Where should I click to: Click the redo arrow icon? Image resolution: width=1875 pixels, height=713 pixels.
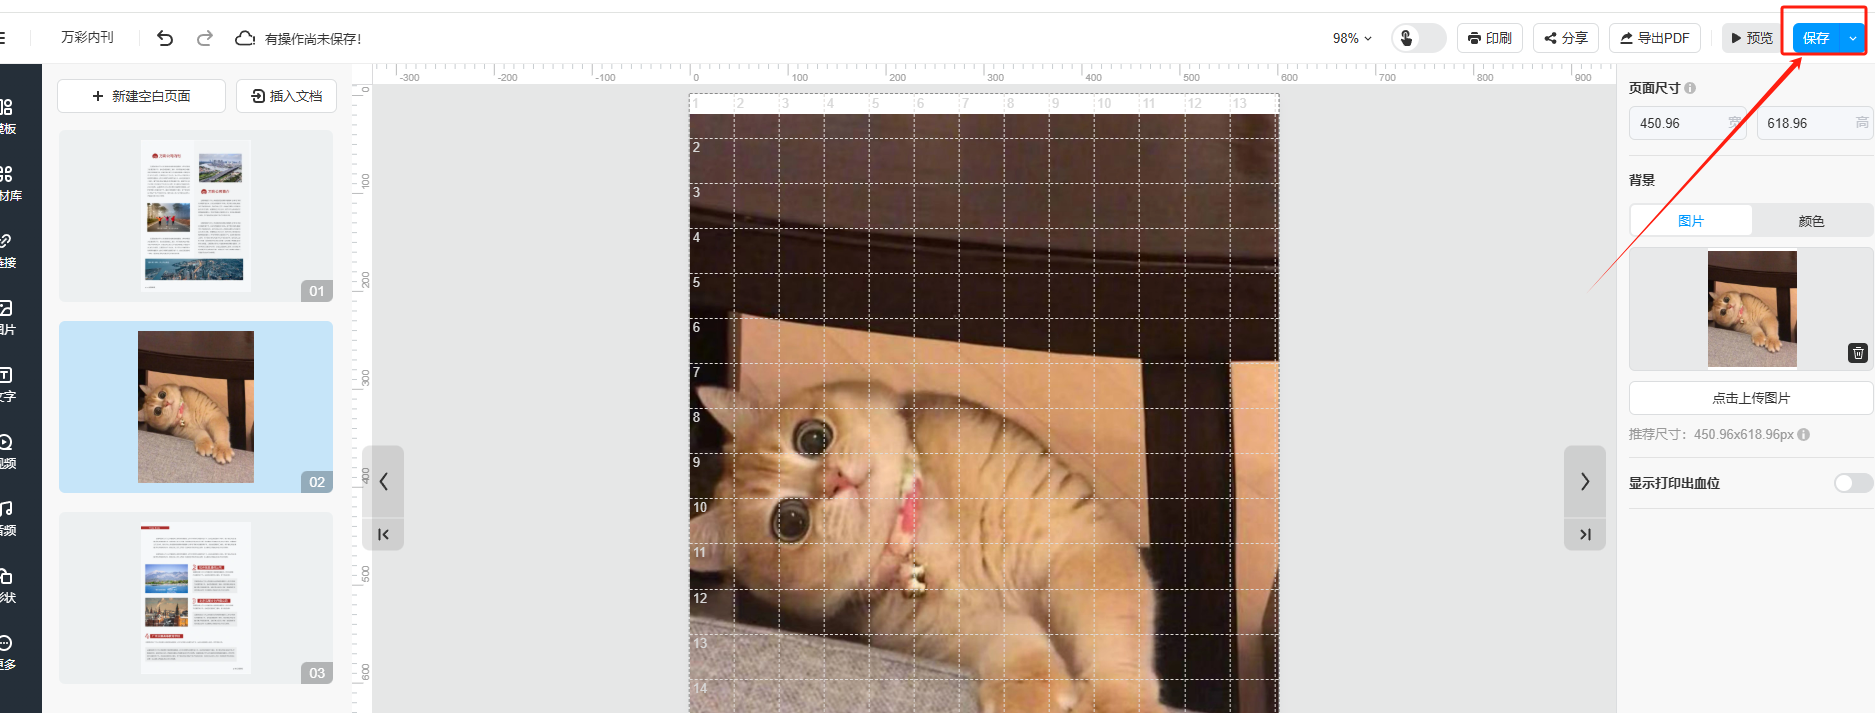205,38
